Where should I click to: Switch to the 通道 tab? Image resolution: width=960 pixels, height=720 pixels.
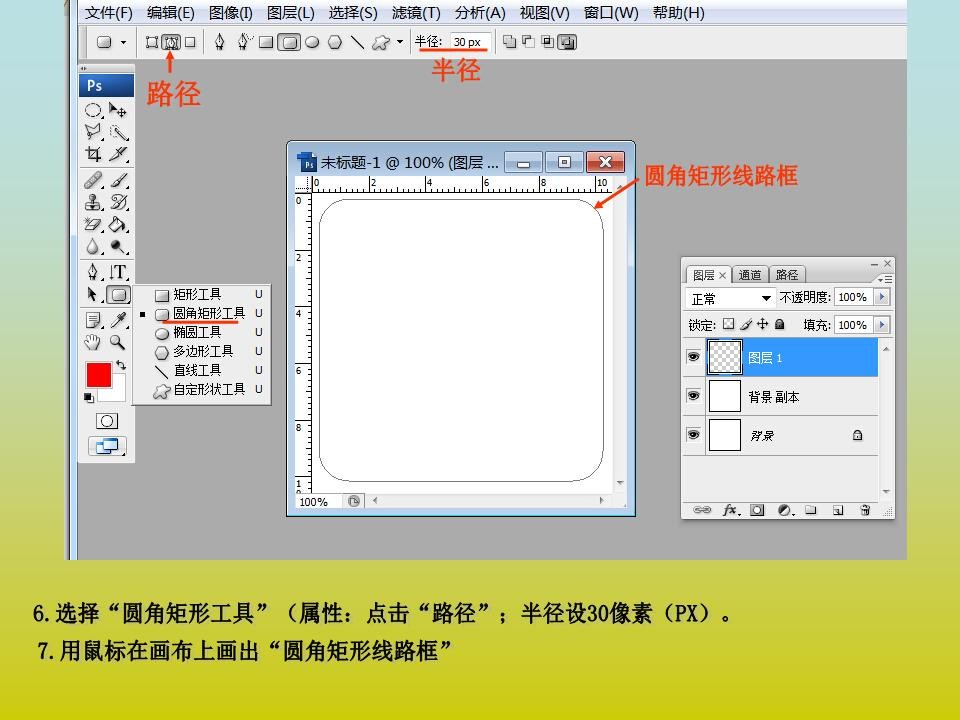750,275
